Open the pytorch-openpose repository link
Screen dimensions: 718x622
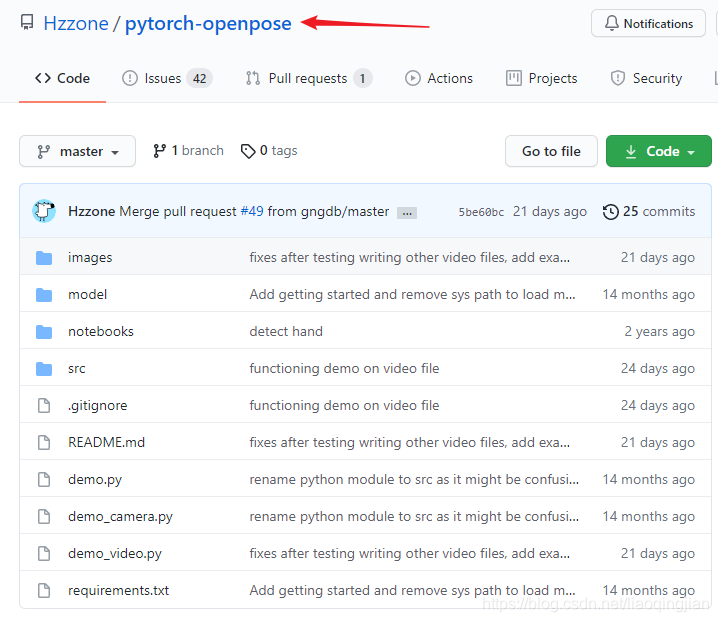pyautogui.click(x=208, y=23)
